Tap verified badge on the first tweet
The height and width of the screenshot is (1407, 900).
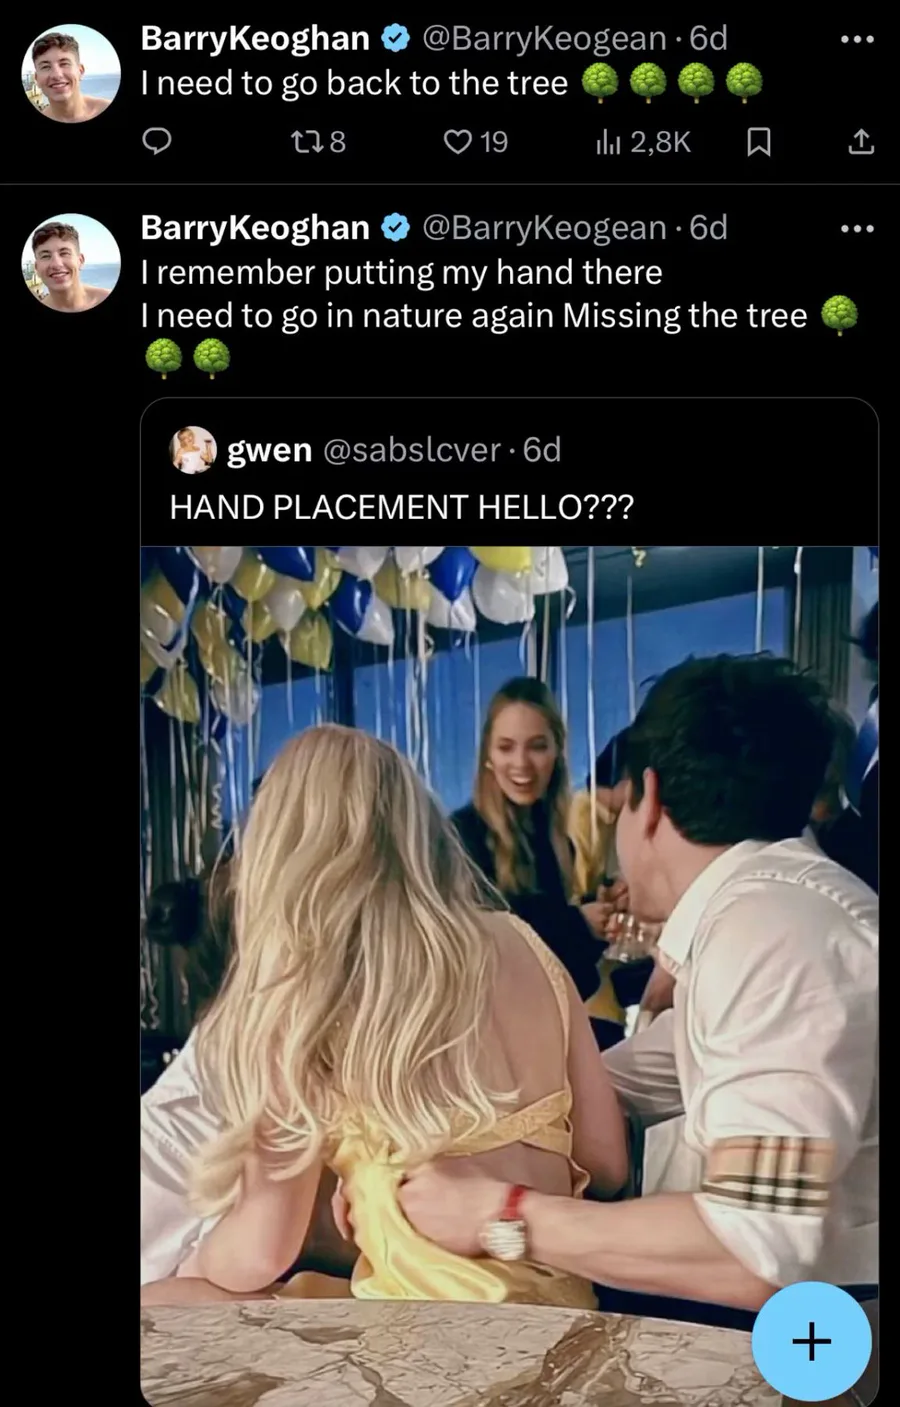[x=396, y=39]
